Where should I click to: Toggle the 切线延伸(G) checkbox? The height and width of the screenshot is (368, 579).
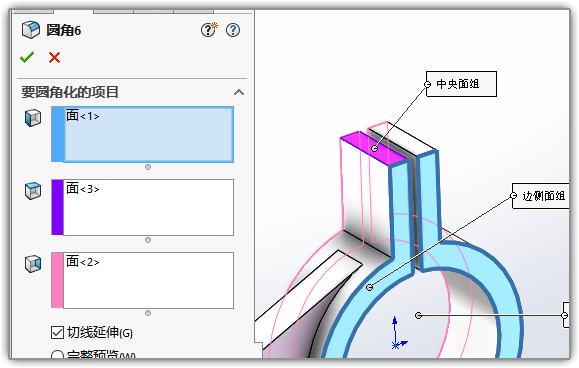tap(57, 332)
